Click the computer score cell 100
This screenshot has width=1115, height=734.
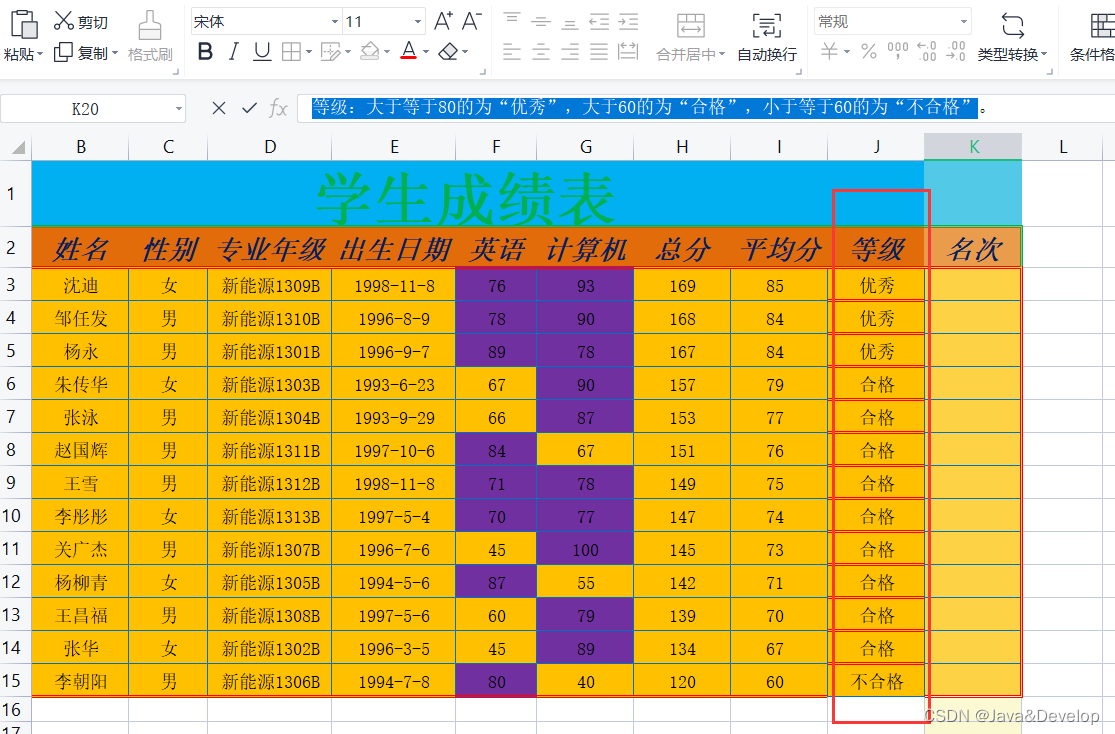[x=585, y=550]
